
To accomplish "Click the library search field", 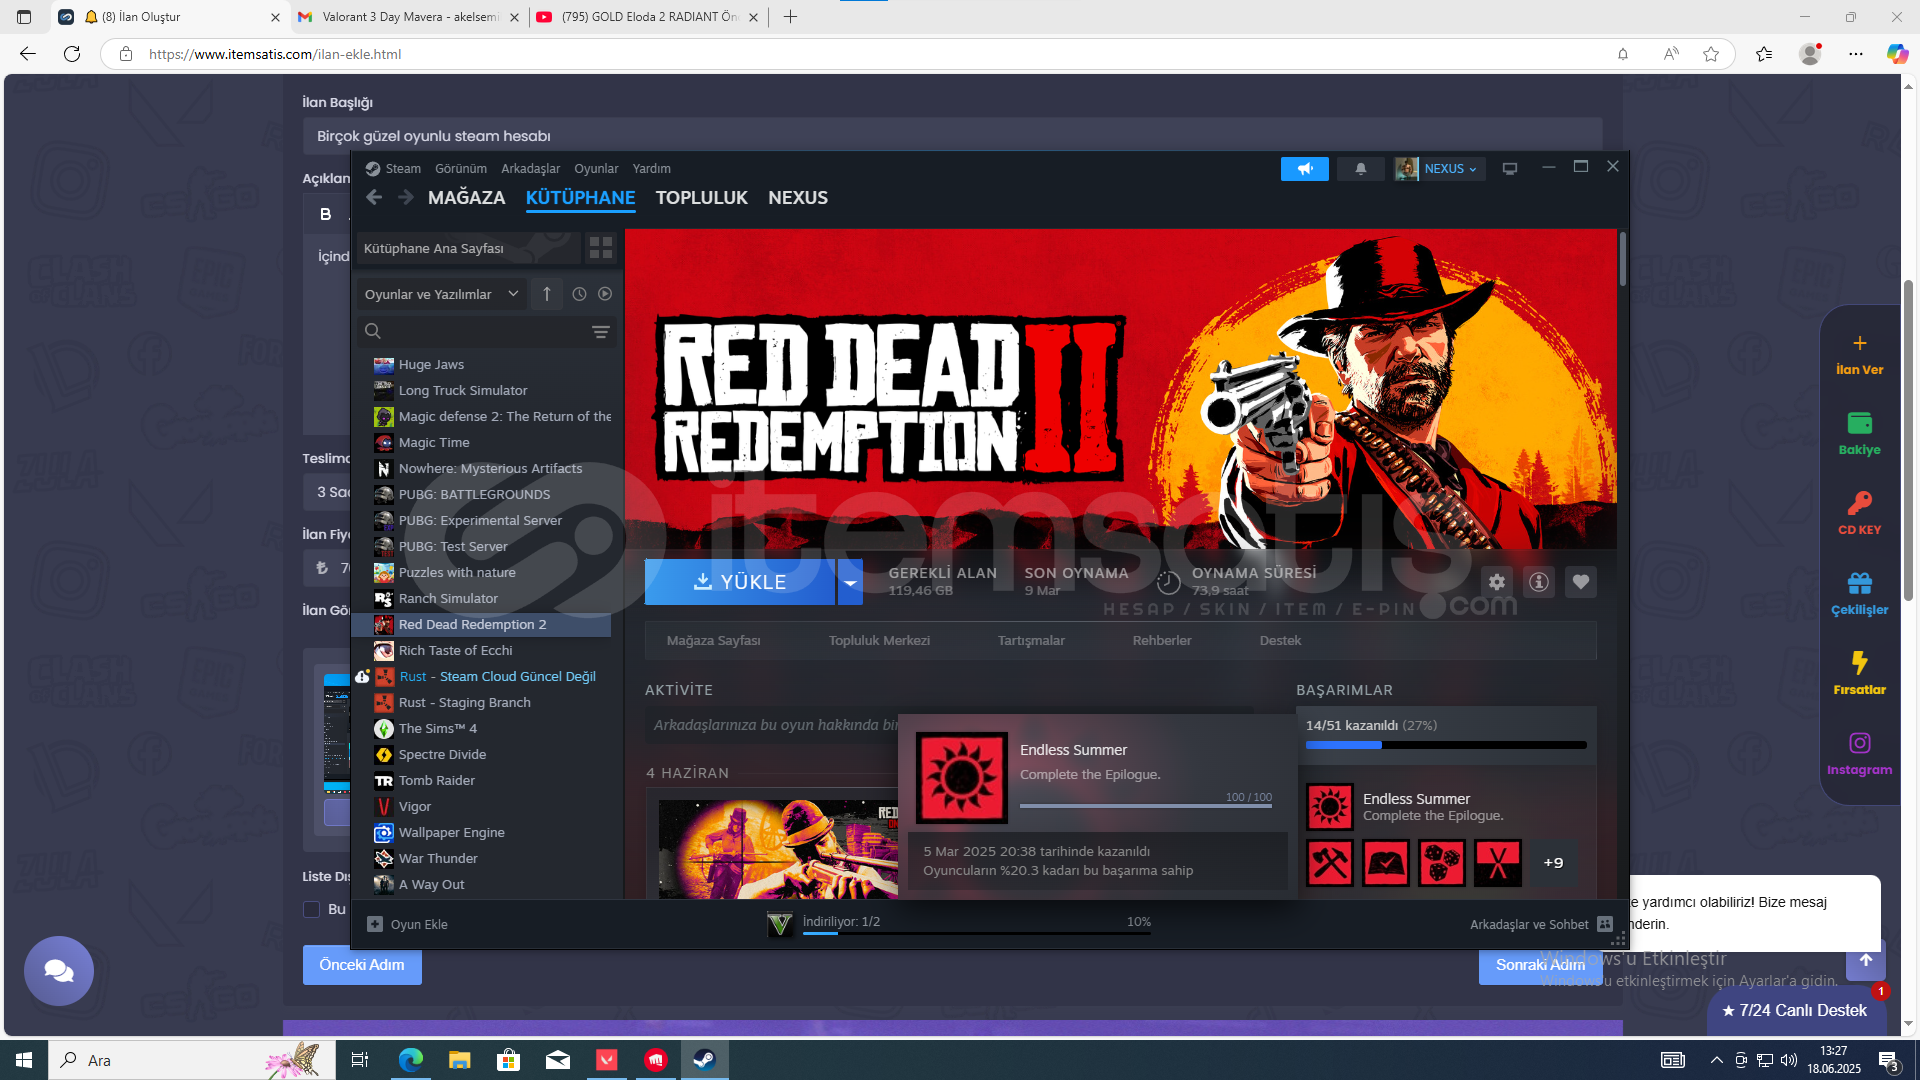I will (486, 332).
